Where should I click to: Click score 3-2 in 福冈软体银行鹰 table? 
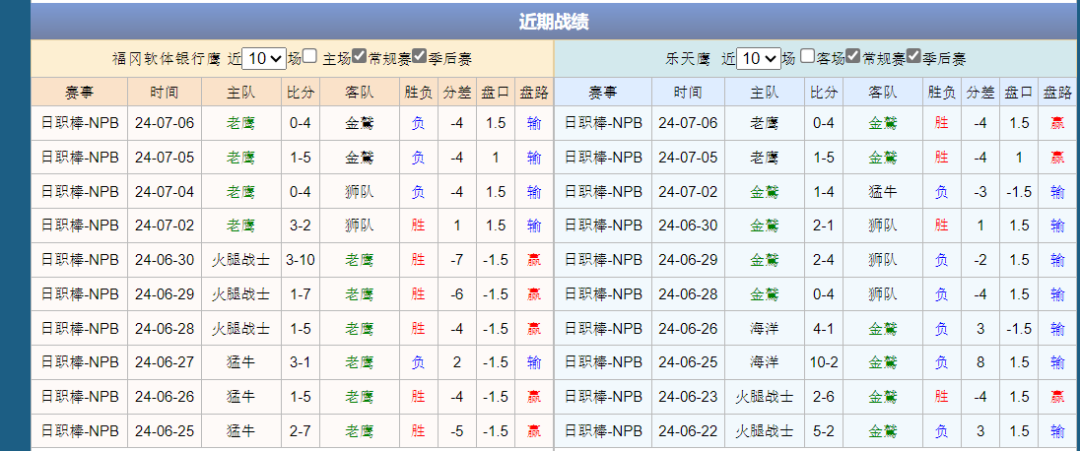pos(300,225)
